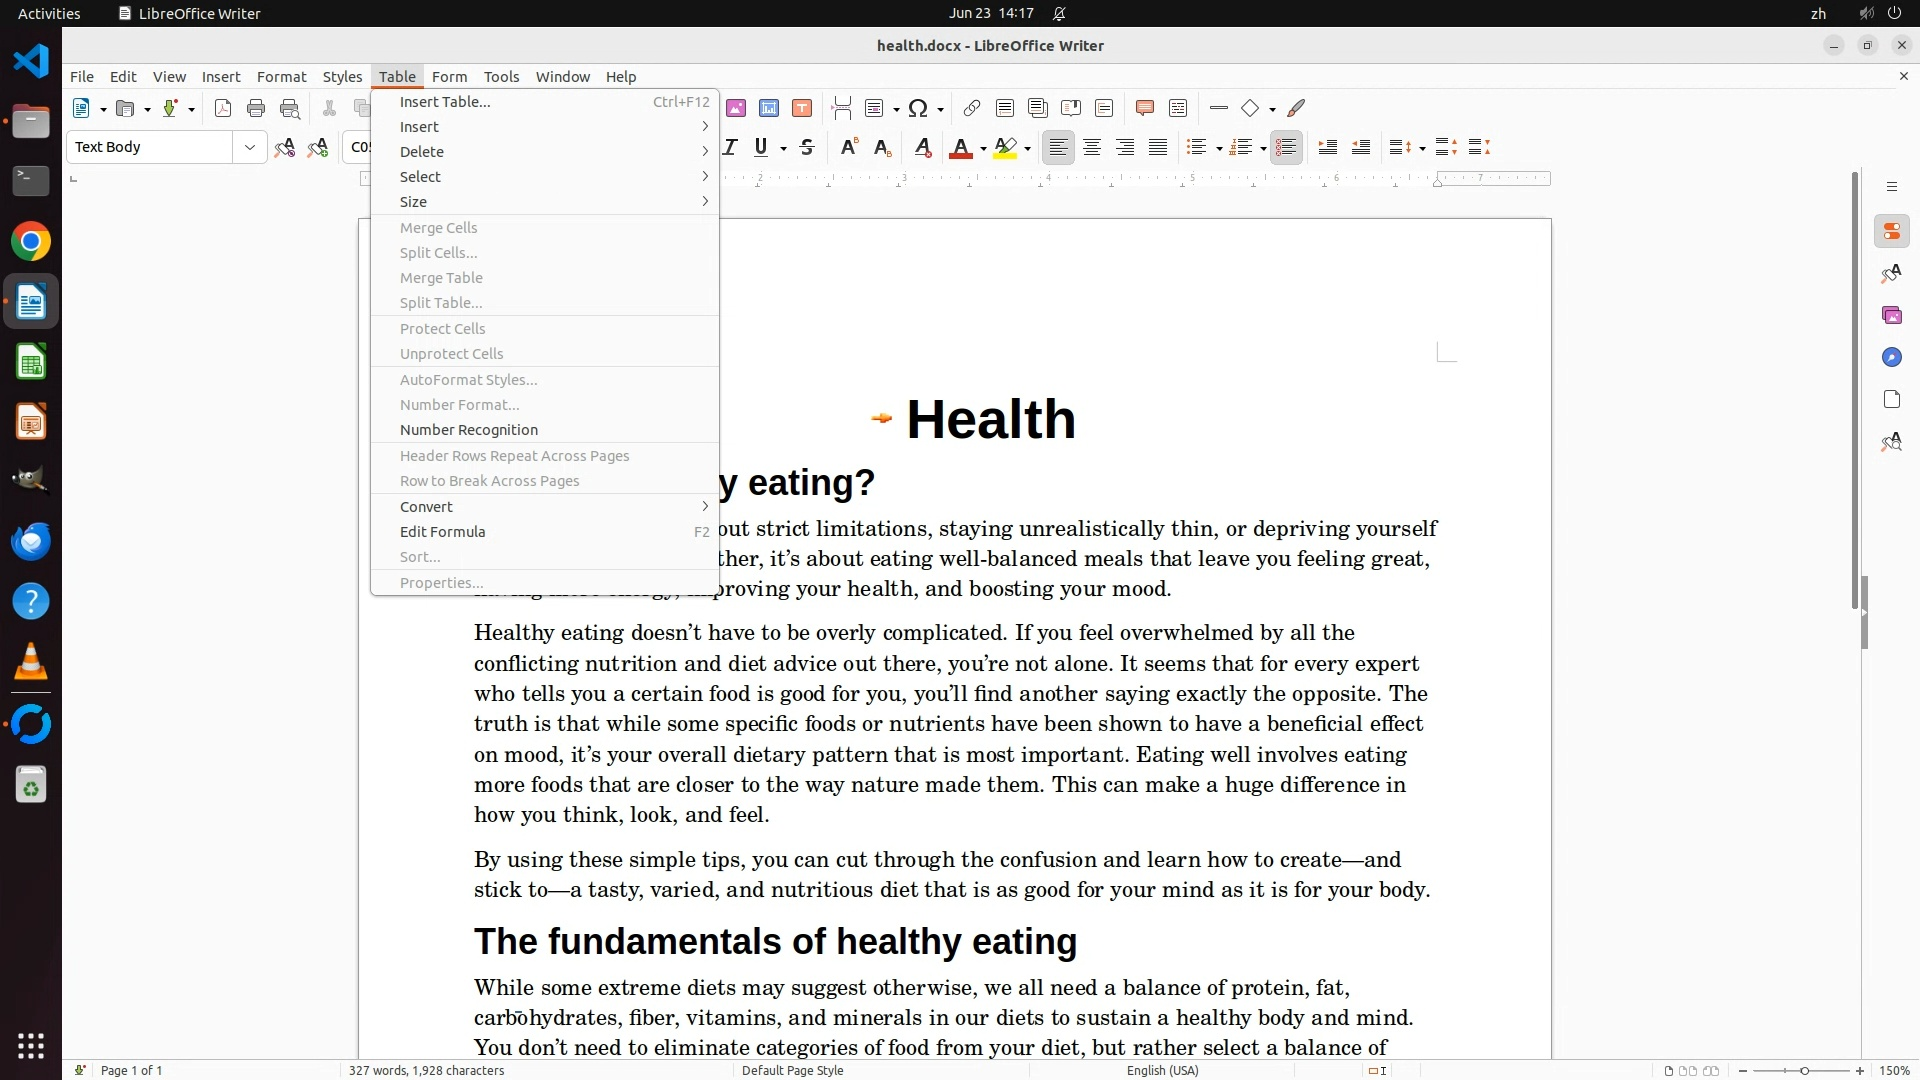Click the English (USA) language status field
The image size is (1920, 1080).
click(x=1162, y=1070)
